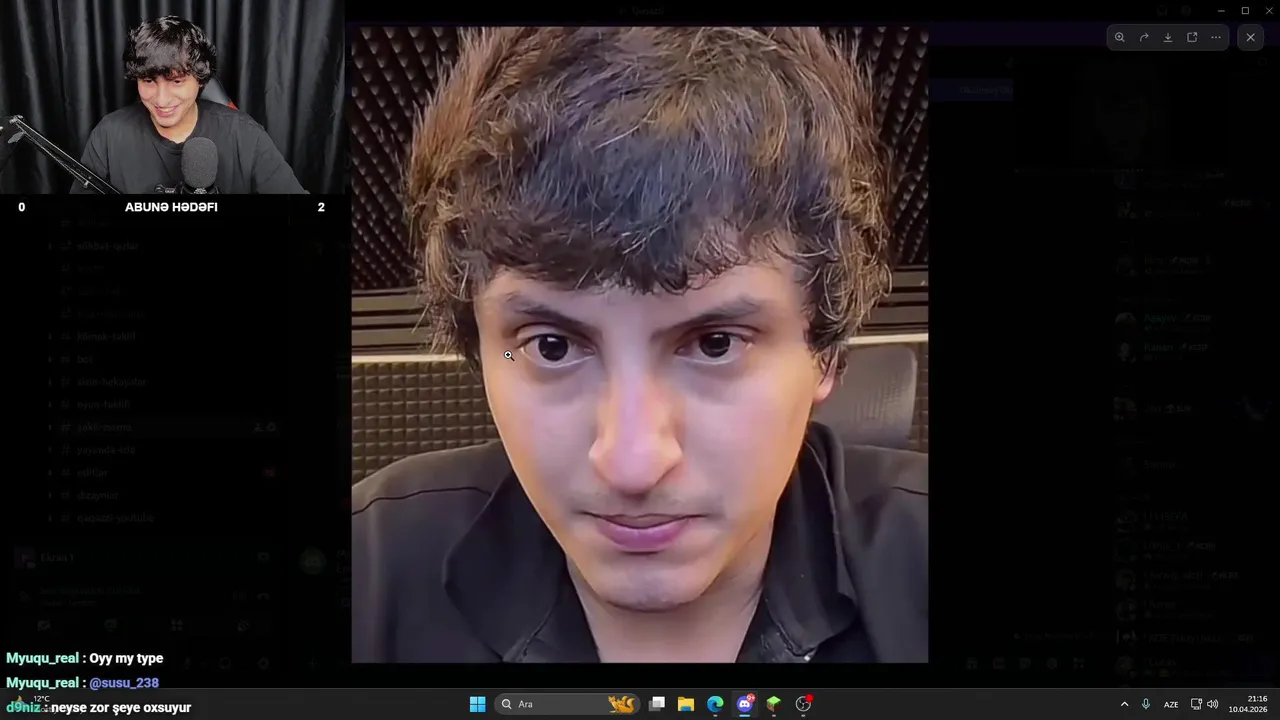Screen dimensions: 1280x720
Task: Select the dimmed 'dizaynlar' Discord channel
Action: 97,495
